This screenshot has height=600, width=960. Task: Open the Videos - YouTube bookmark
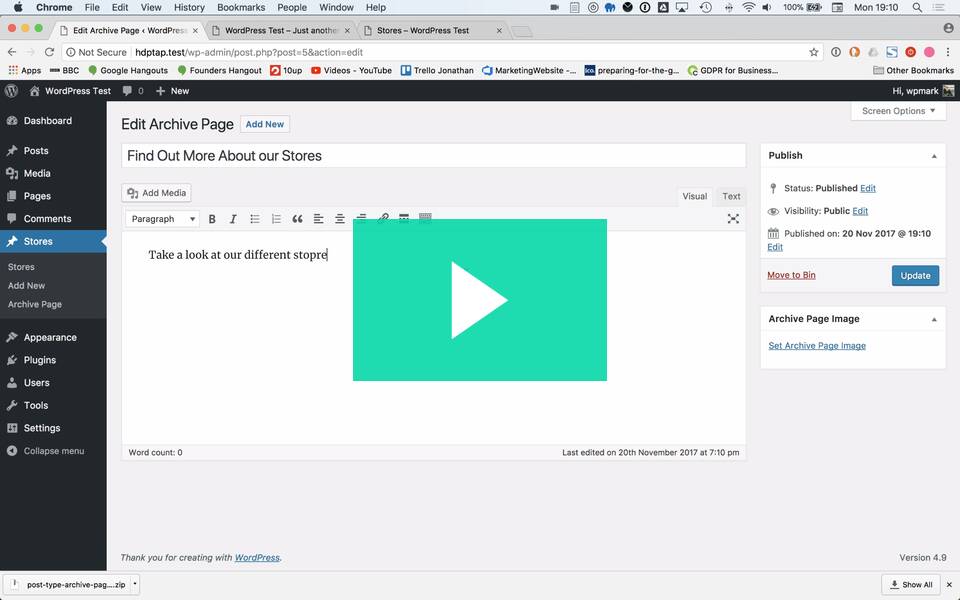point(351,70)
